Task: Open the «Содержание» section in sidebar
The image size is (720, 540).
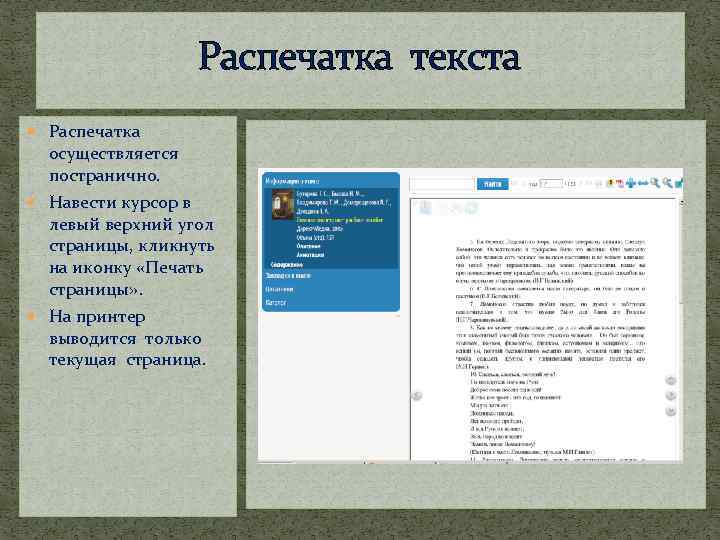Action: (287, 265)
